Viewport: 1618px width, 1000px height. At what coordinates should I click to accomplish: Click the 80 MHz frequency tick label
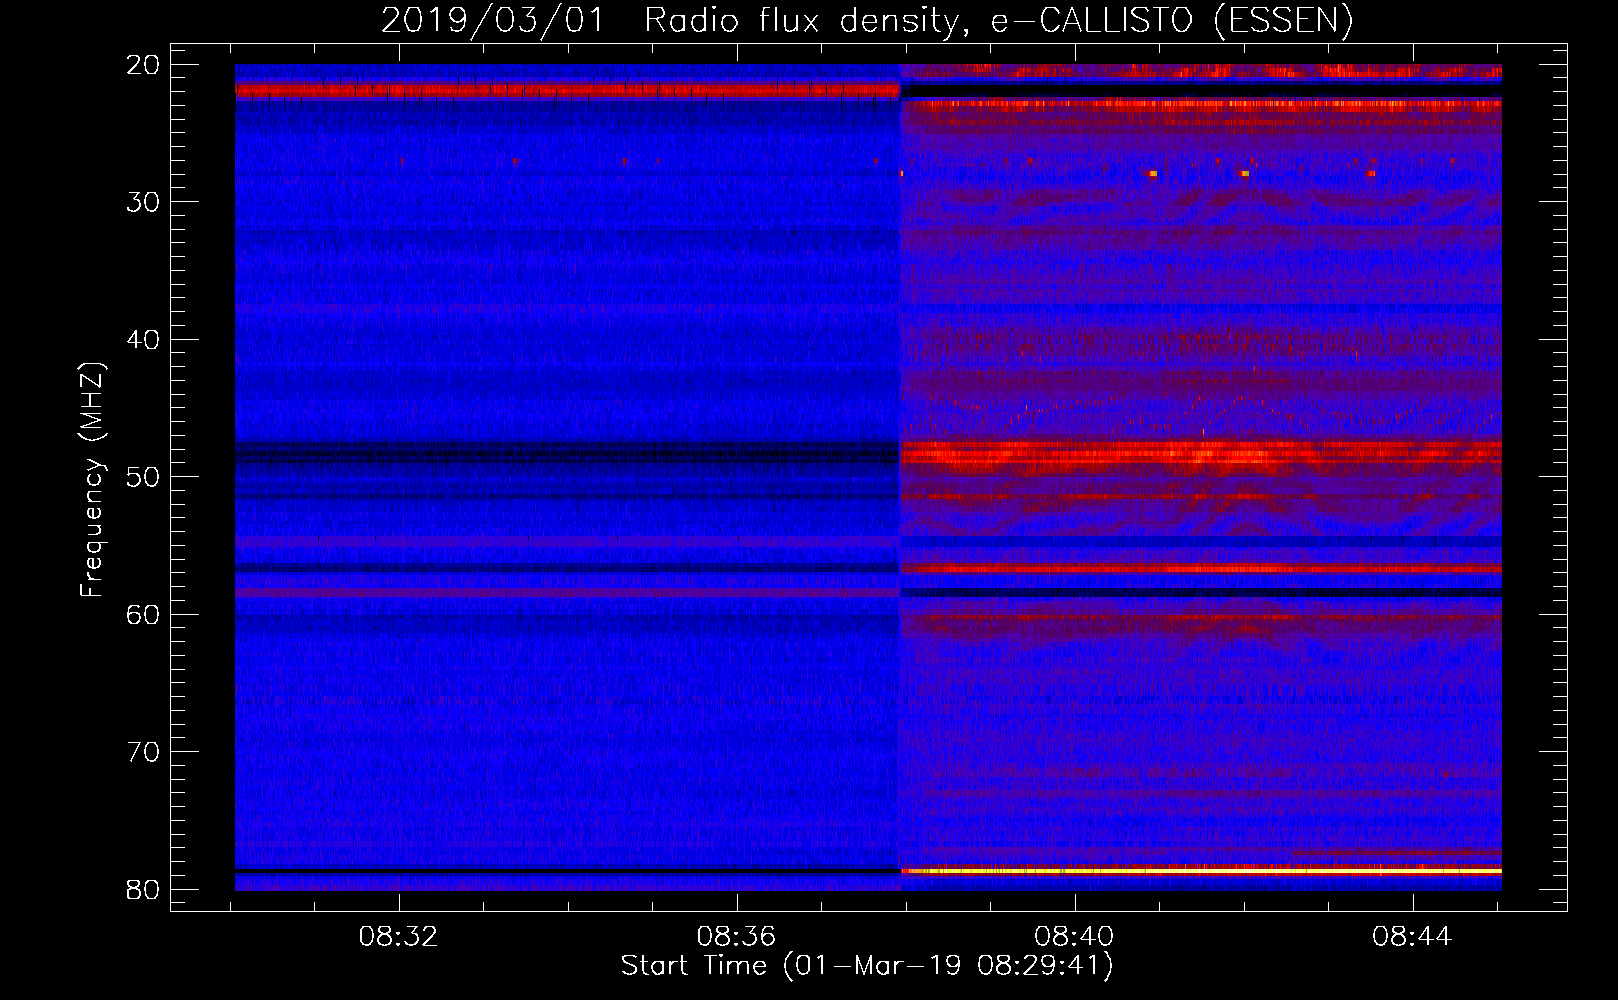pos(143,889)
